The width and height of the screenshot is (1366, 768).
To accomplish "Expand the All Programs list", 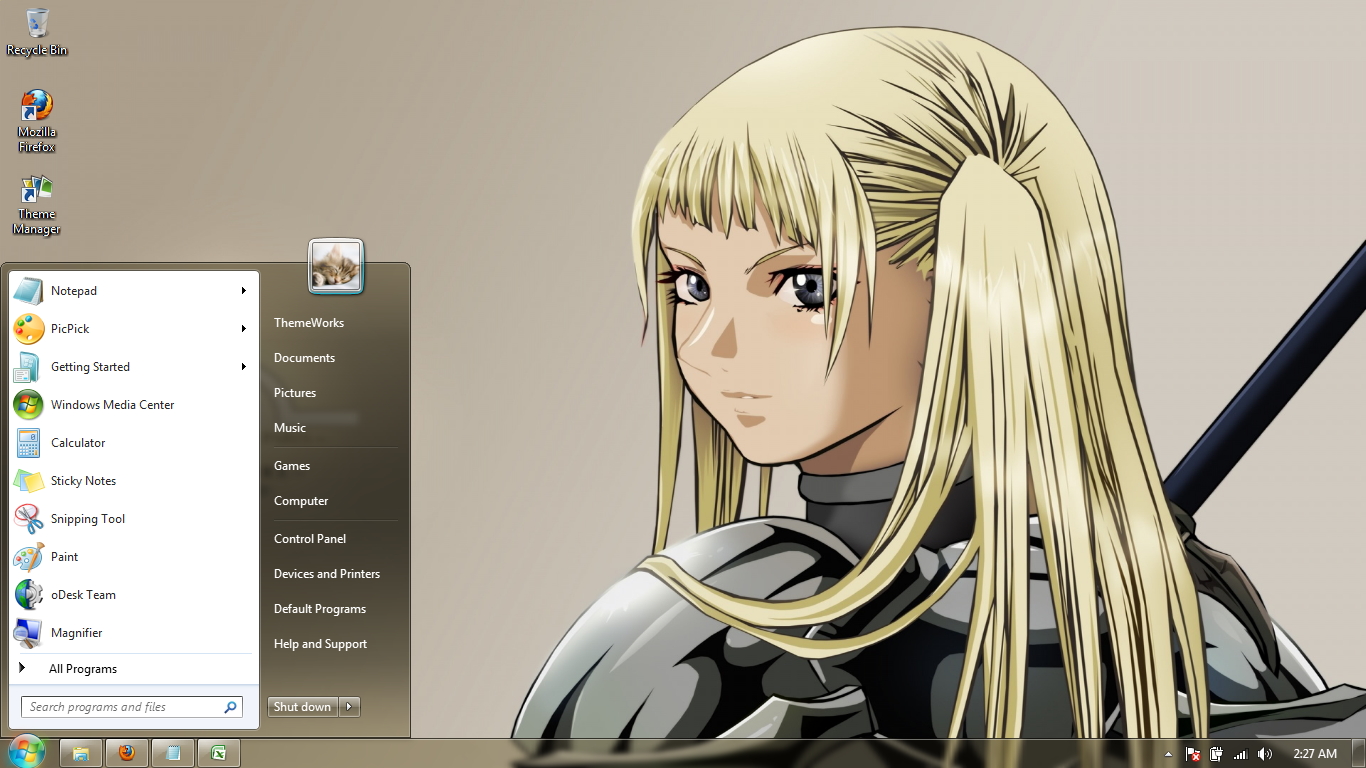I will pyautogui.click(x=83, y=668).
